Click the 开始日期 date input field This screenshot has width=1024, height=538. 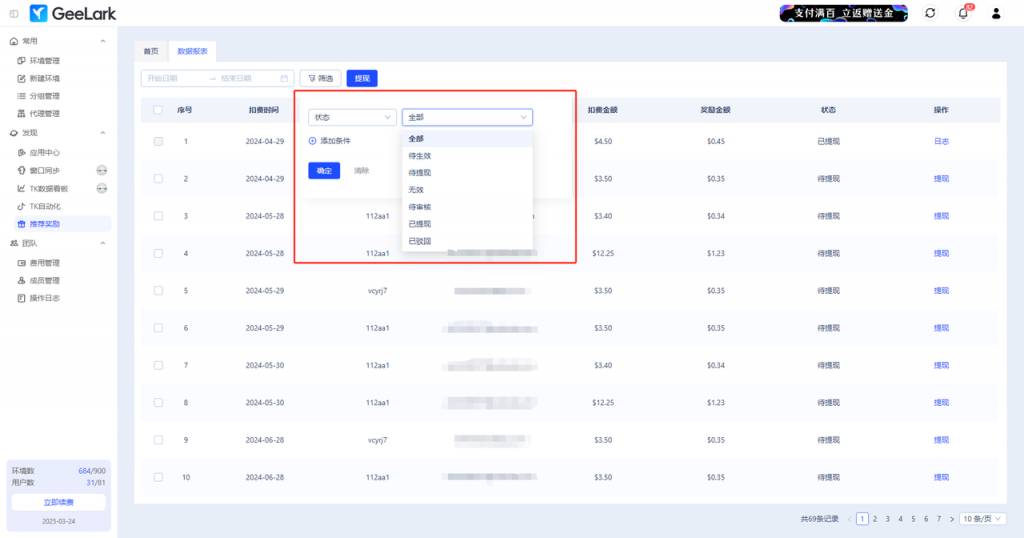coord(175,78)
